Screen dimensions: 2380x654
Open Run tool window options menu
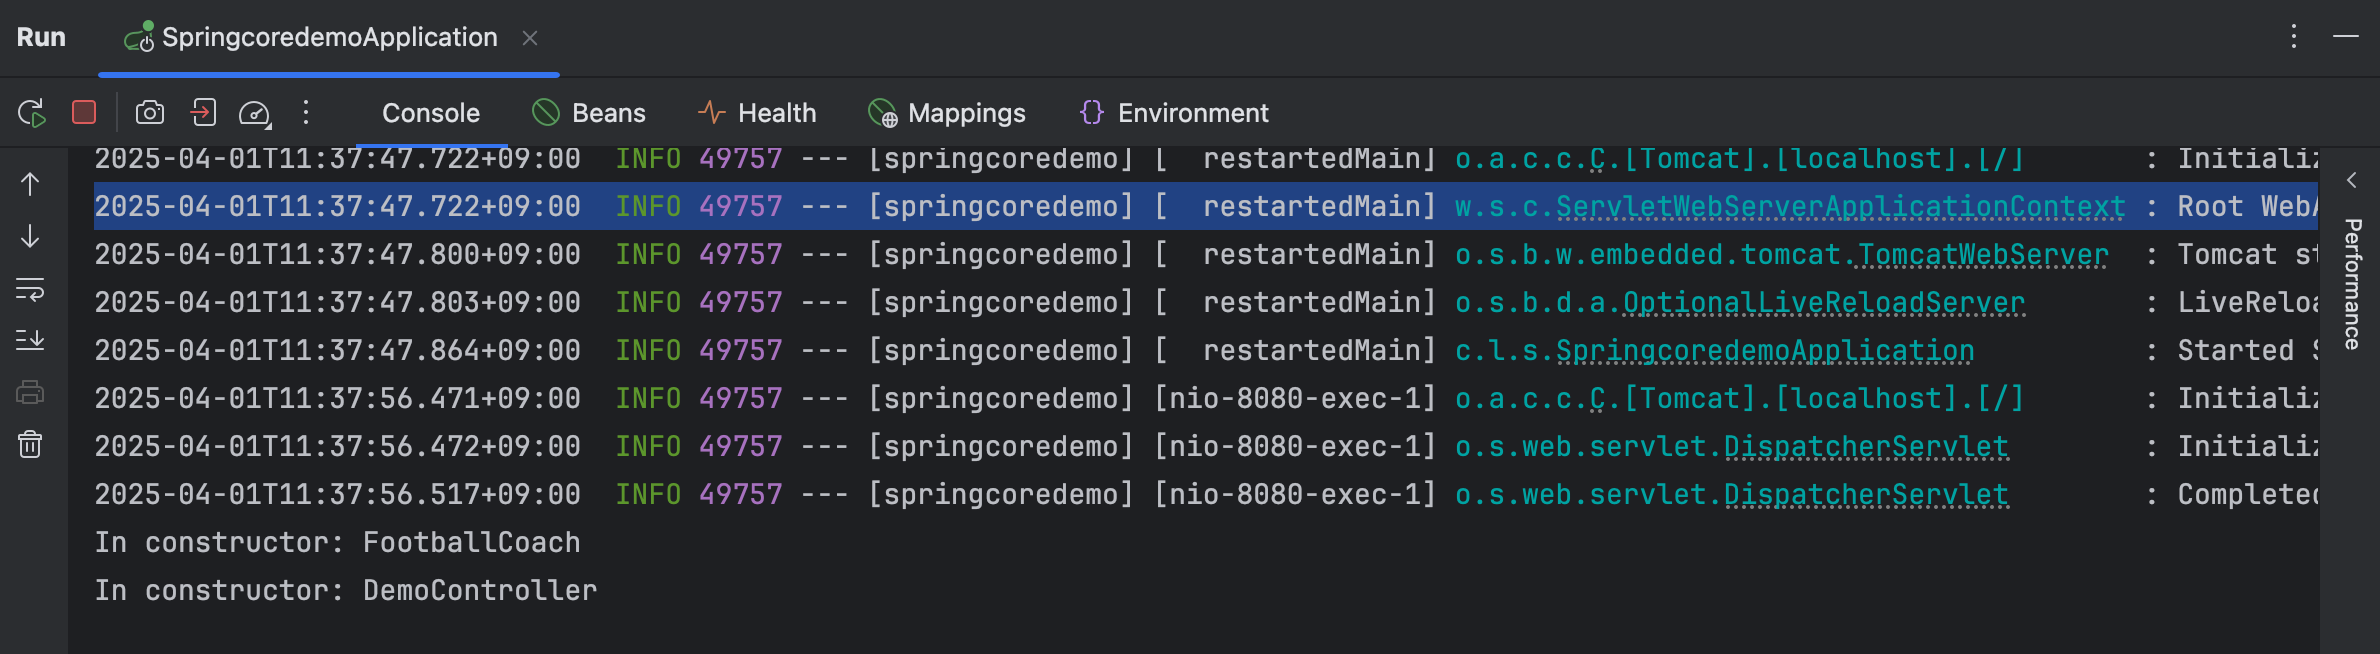click(x=2294, y=37)
